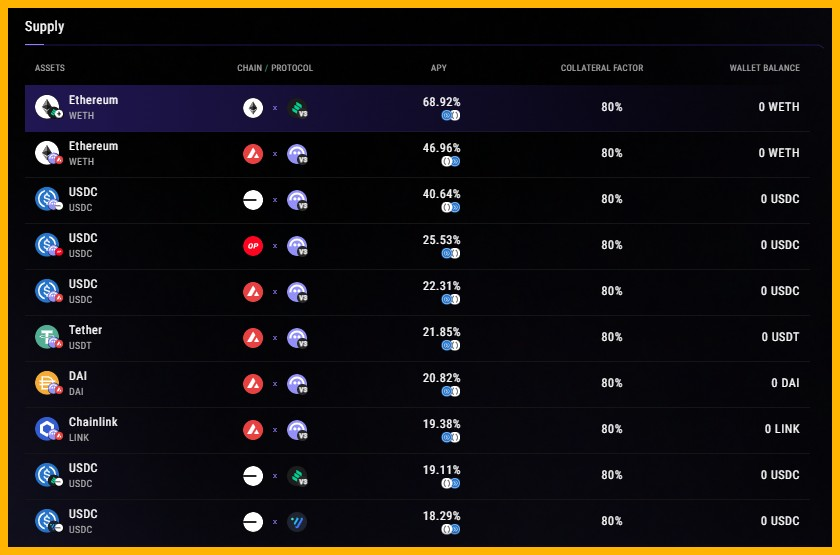Viewport: 840px width, 555px height.
Task: Click the DAI asset coin icon
Action: tap(49, 383)
